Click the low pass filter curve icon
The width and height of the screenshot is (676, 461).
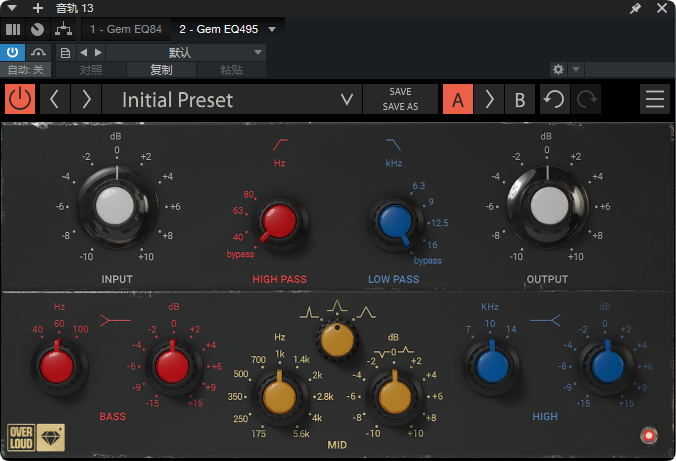394,144
